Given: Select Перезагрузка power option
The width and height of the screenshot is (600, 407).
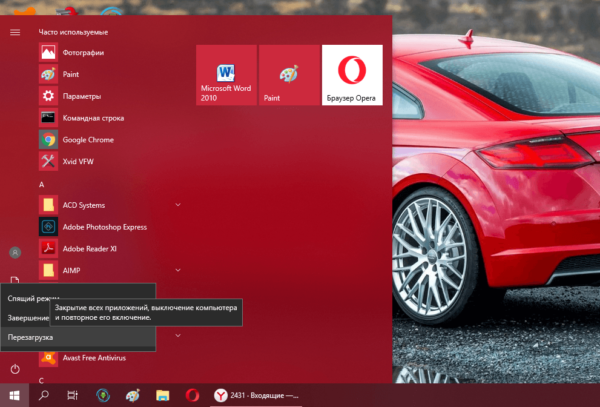Looking at the screenshot, I should (78, 337).
